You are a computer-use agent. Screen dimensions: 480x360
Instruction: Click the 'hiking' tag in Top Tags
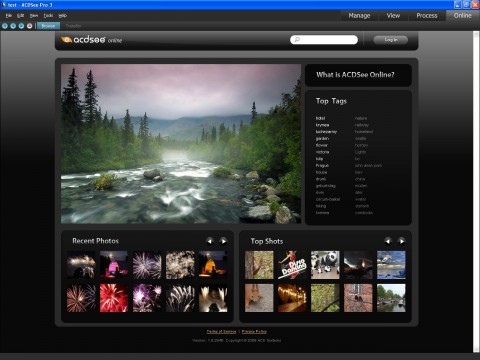321,206
